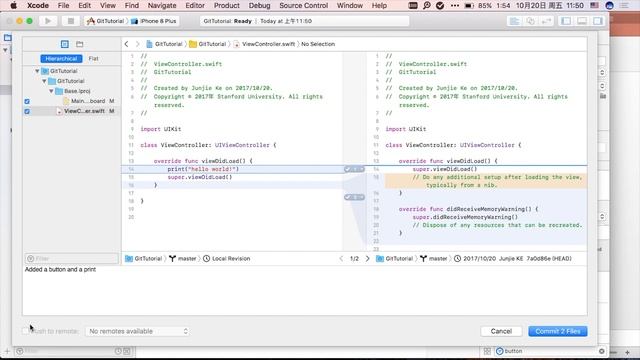Open the Product menu
Image resolution: width=640 pixels, height=360 pixels.
(227, 5)
